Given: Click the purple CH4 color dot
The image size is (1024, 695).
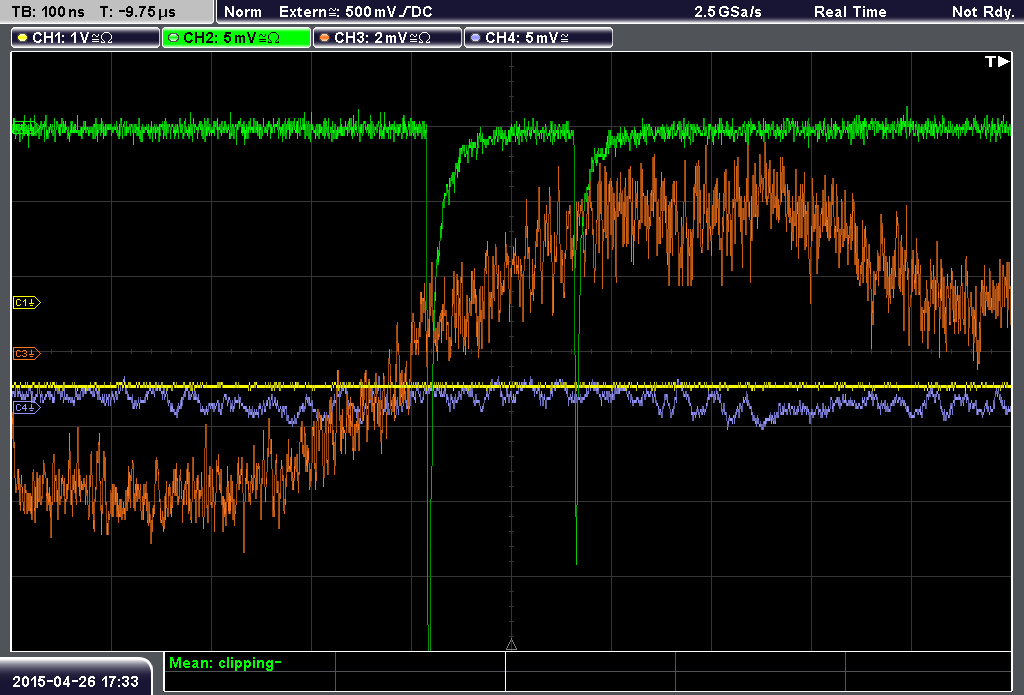Looking at the screenshot, I should [475, 38].
